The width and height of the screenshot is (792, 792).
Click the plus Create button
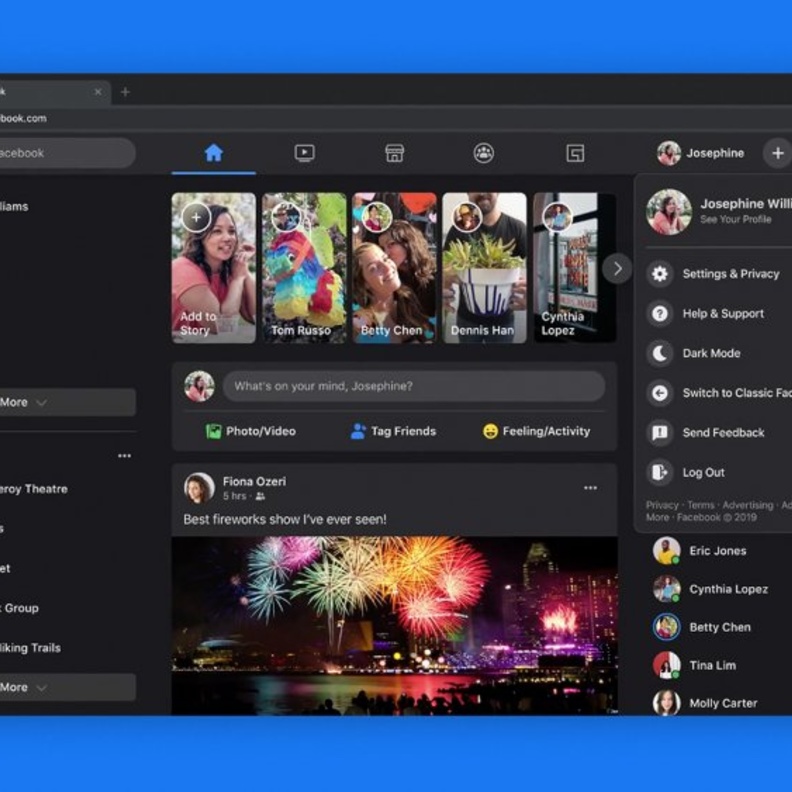[777, 153]
